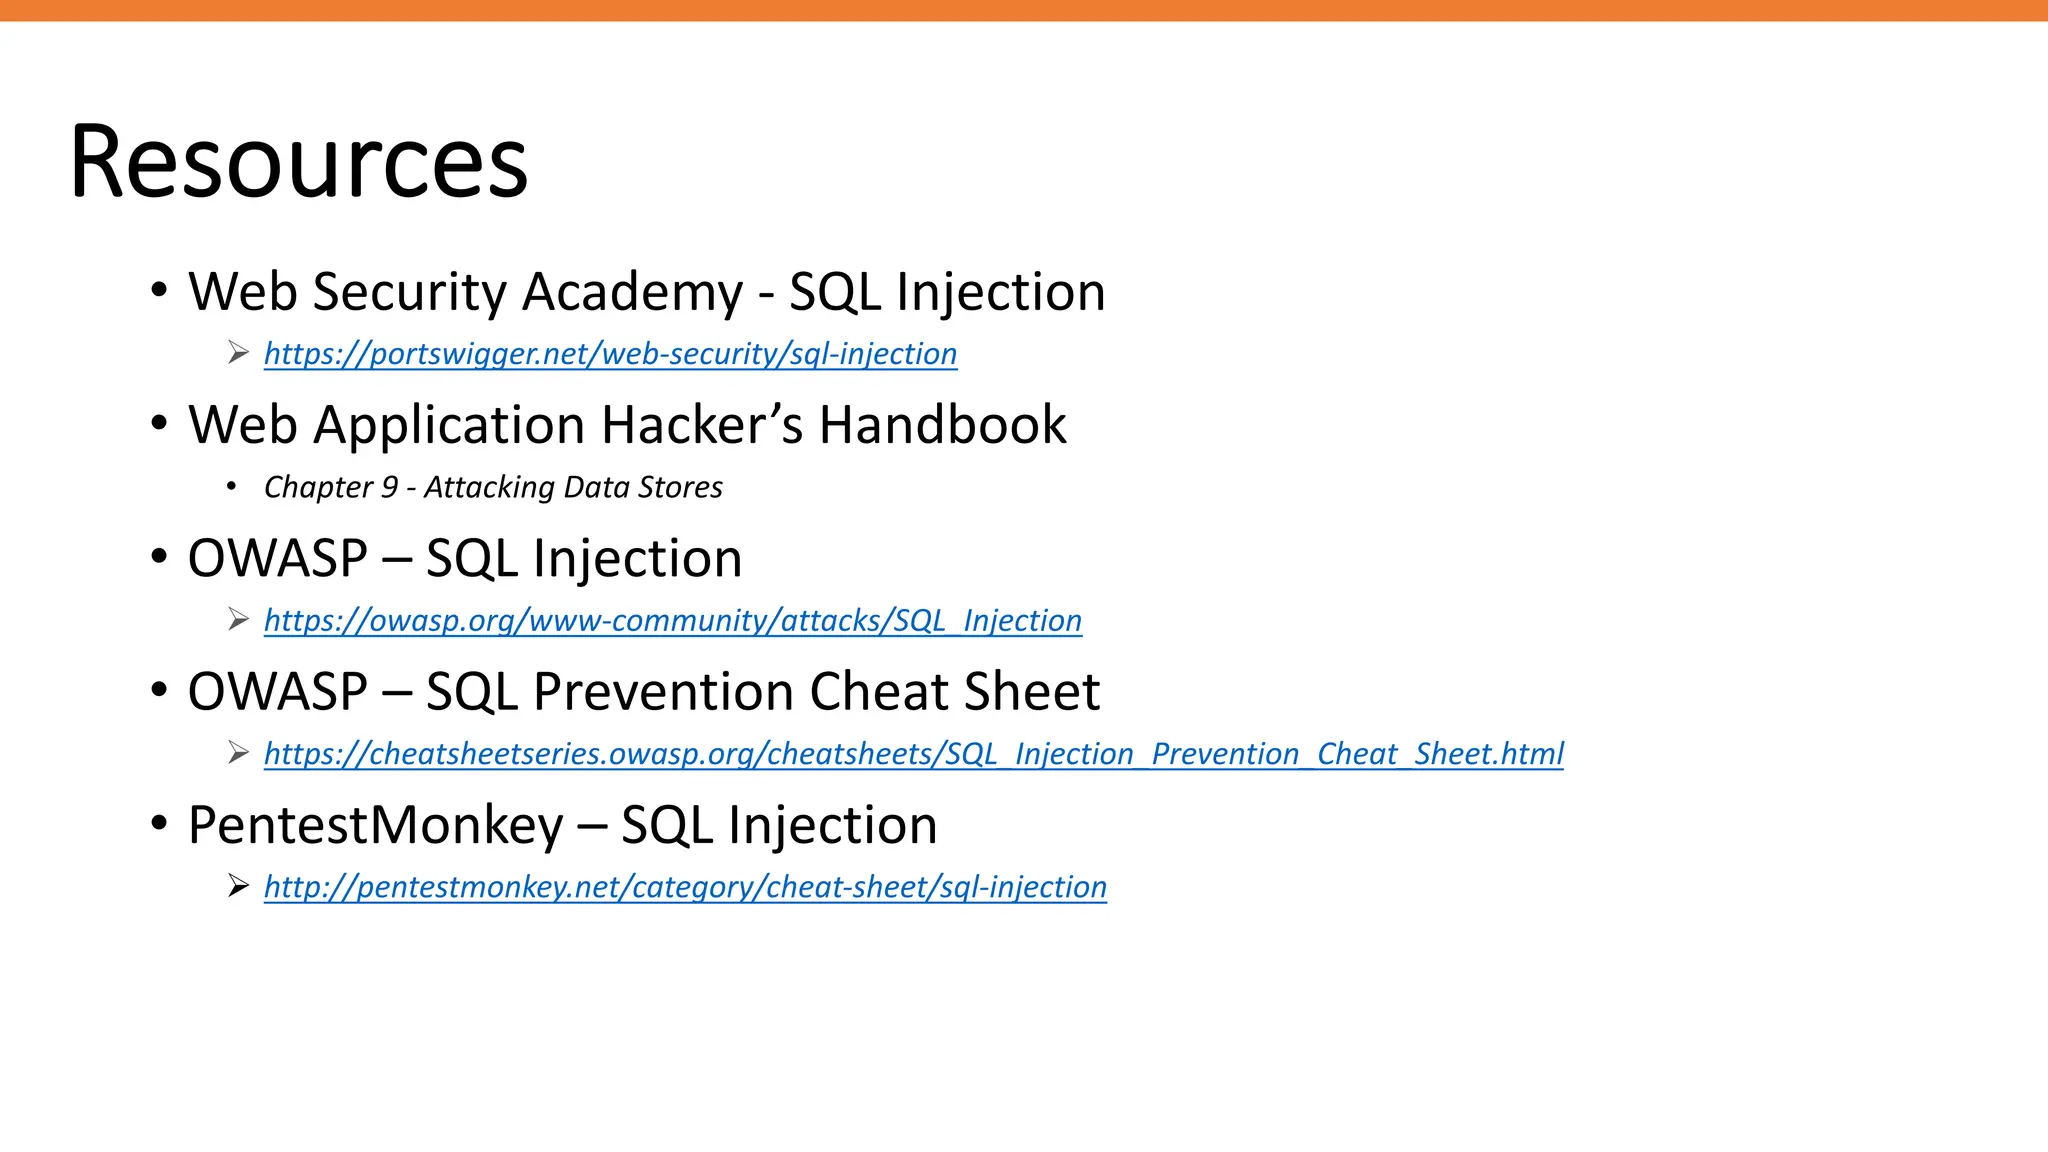Click the orange header bar at top

(x=1024, y=10)
